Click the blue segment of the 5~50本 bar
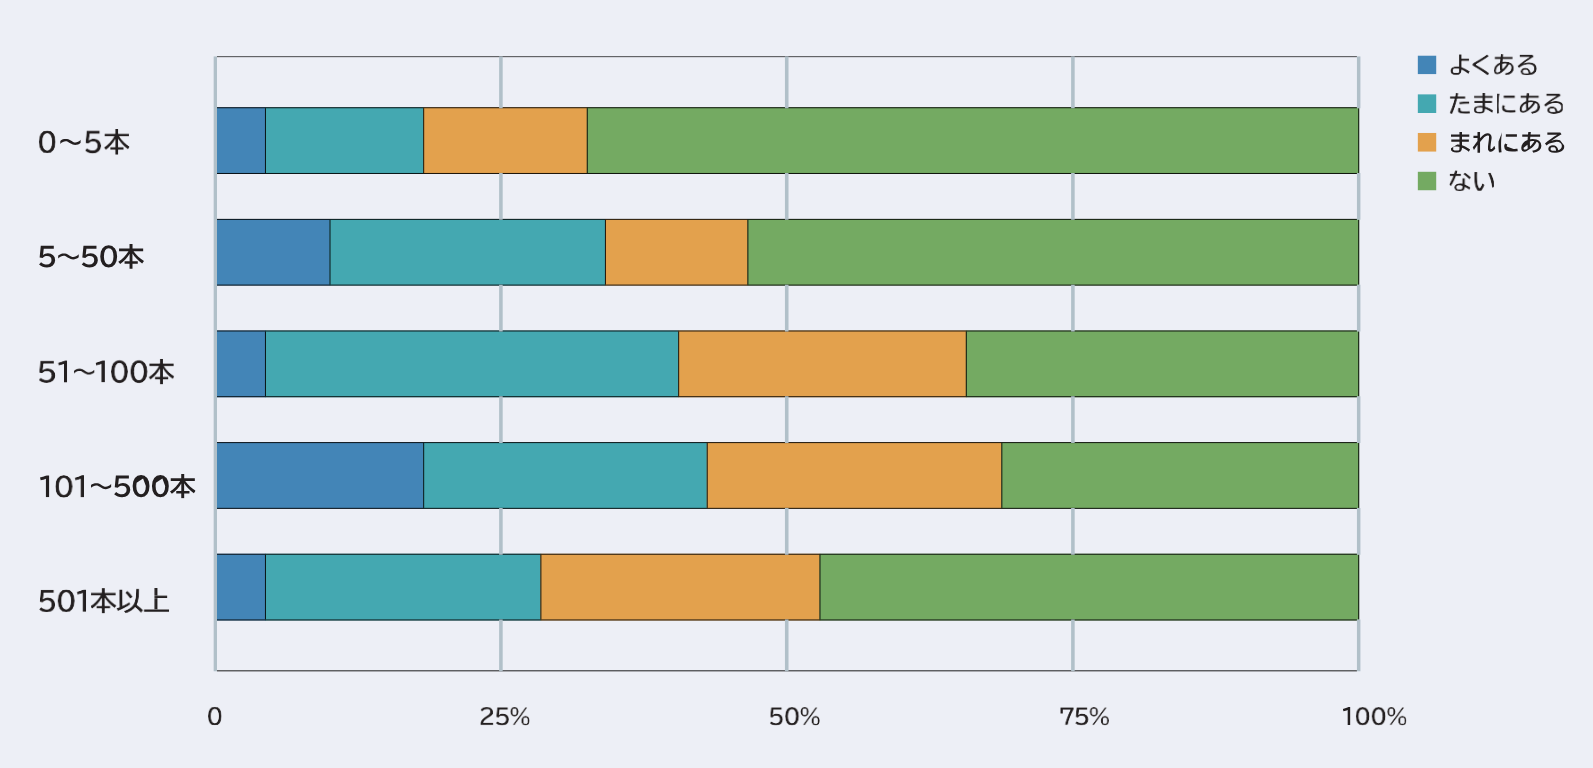 [273, 252]
